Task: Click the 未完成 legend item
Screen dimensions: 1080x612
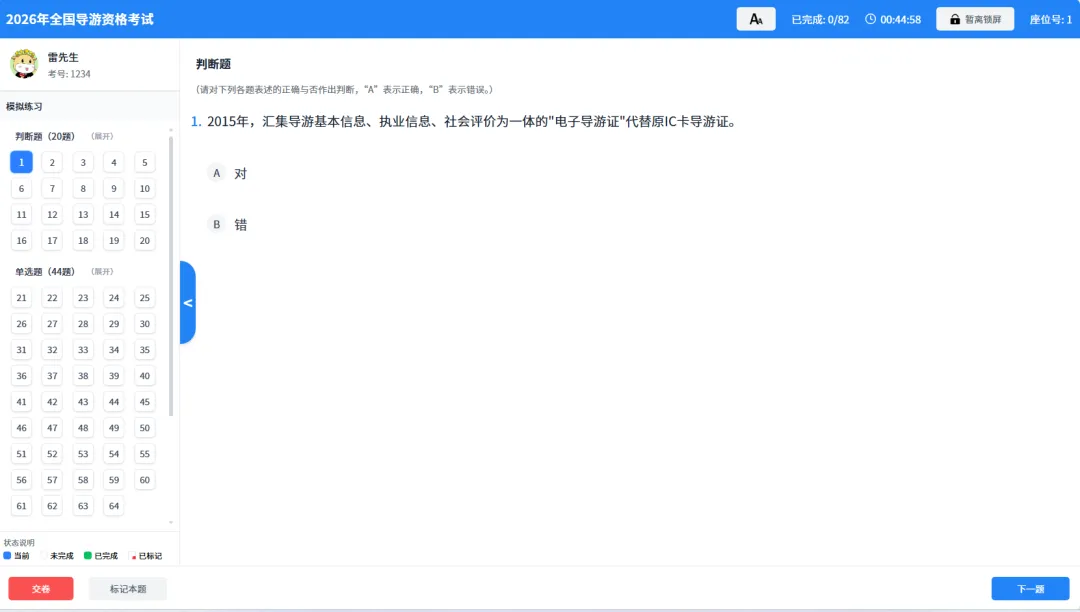Action: pyautogui.click(x=57, y=556)
